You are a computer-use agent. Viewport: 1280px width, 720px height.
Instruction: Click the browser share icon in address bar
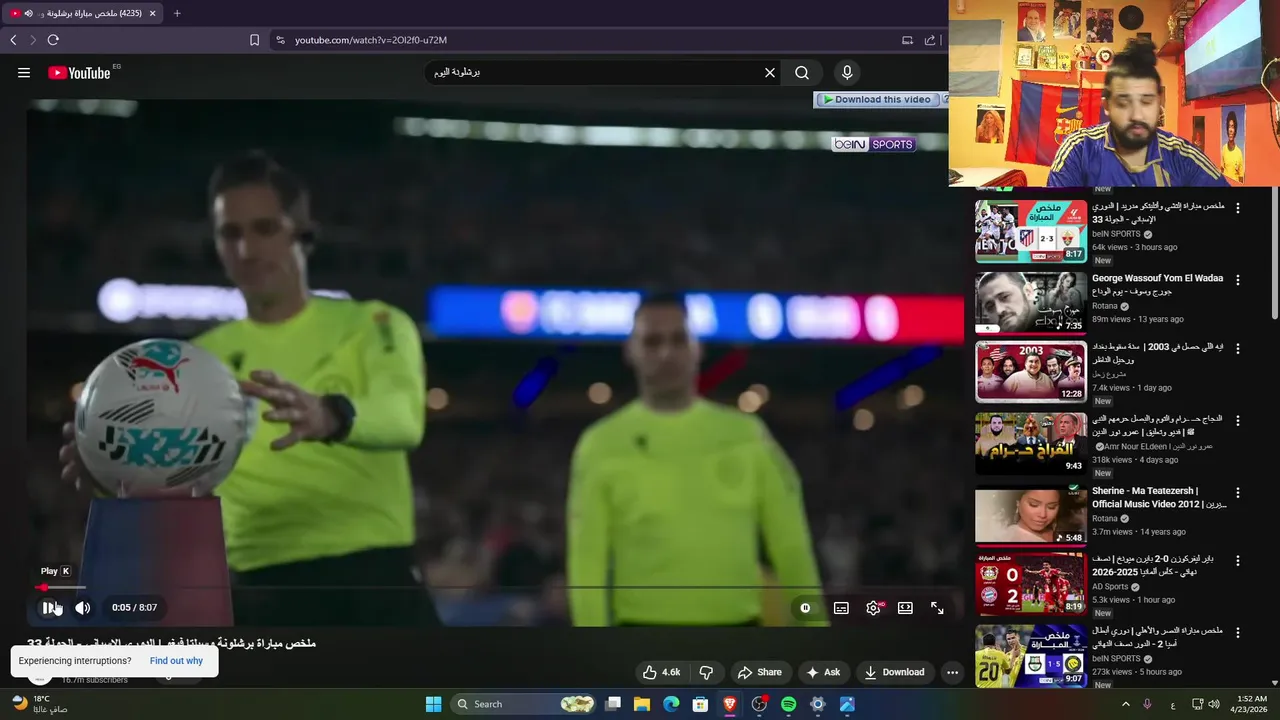pyautogui.click(x=930, y=40)
